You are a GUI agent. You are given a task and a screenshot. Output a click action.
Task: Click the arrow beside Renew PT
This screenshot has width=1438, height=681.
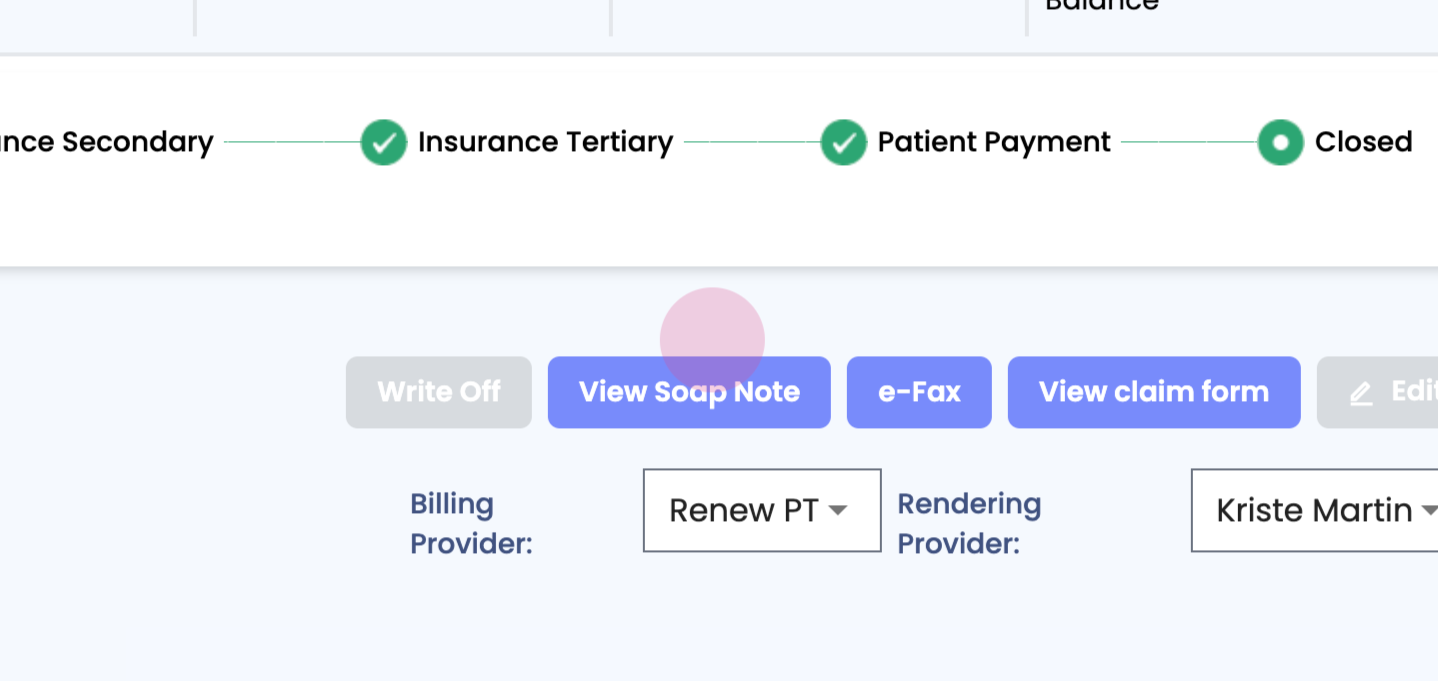tap(838, 510)
